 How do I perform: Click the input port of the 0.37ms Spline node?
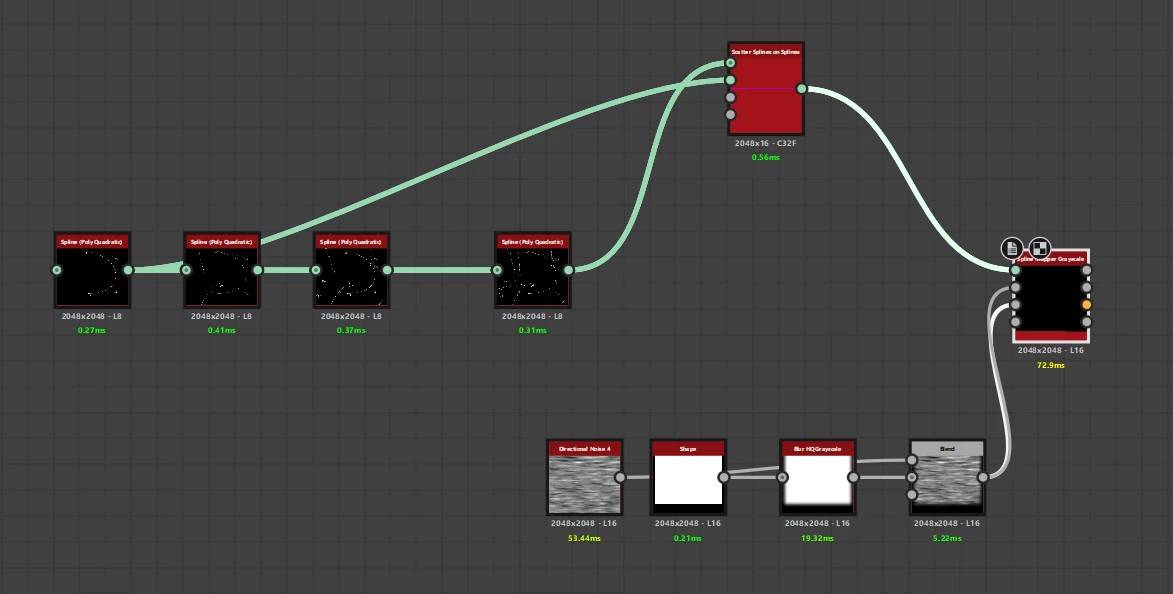click(316, 270)
